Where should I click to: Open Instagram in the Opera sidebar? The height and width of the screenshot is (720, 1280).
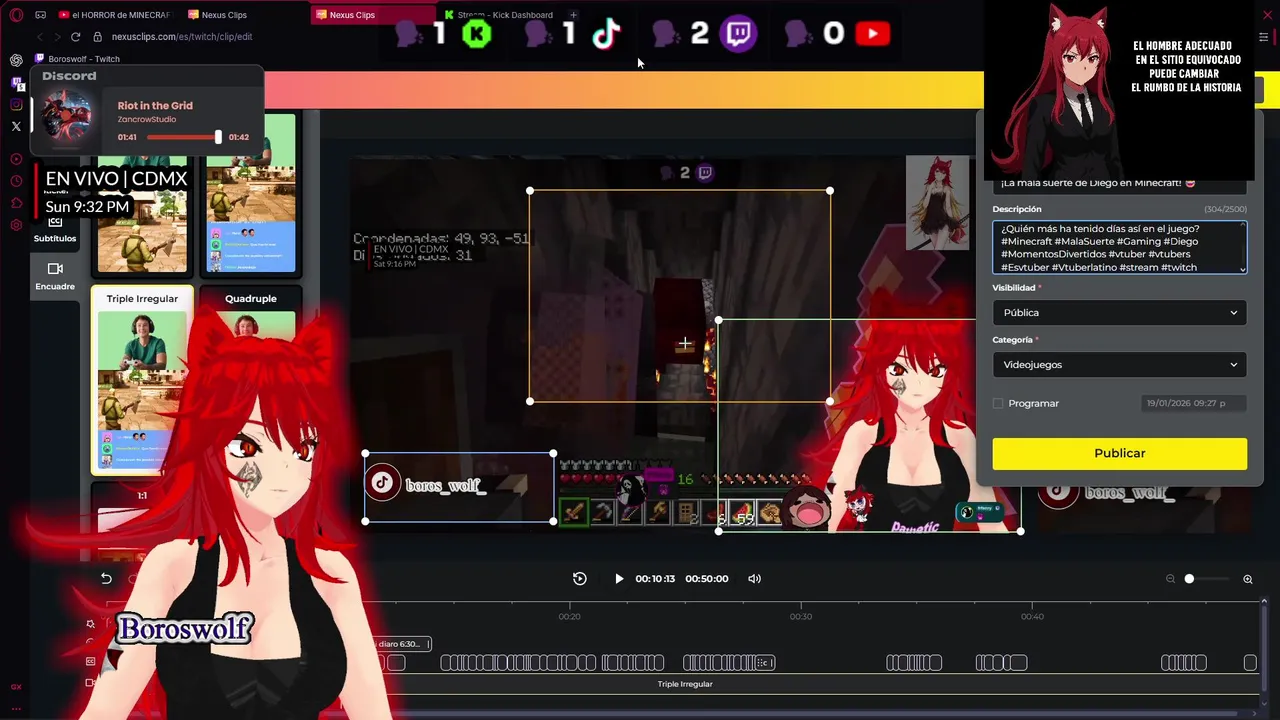coord(16,104)
